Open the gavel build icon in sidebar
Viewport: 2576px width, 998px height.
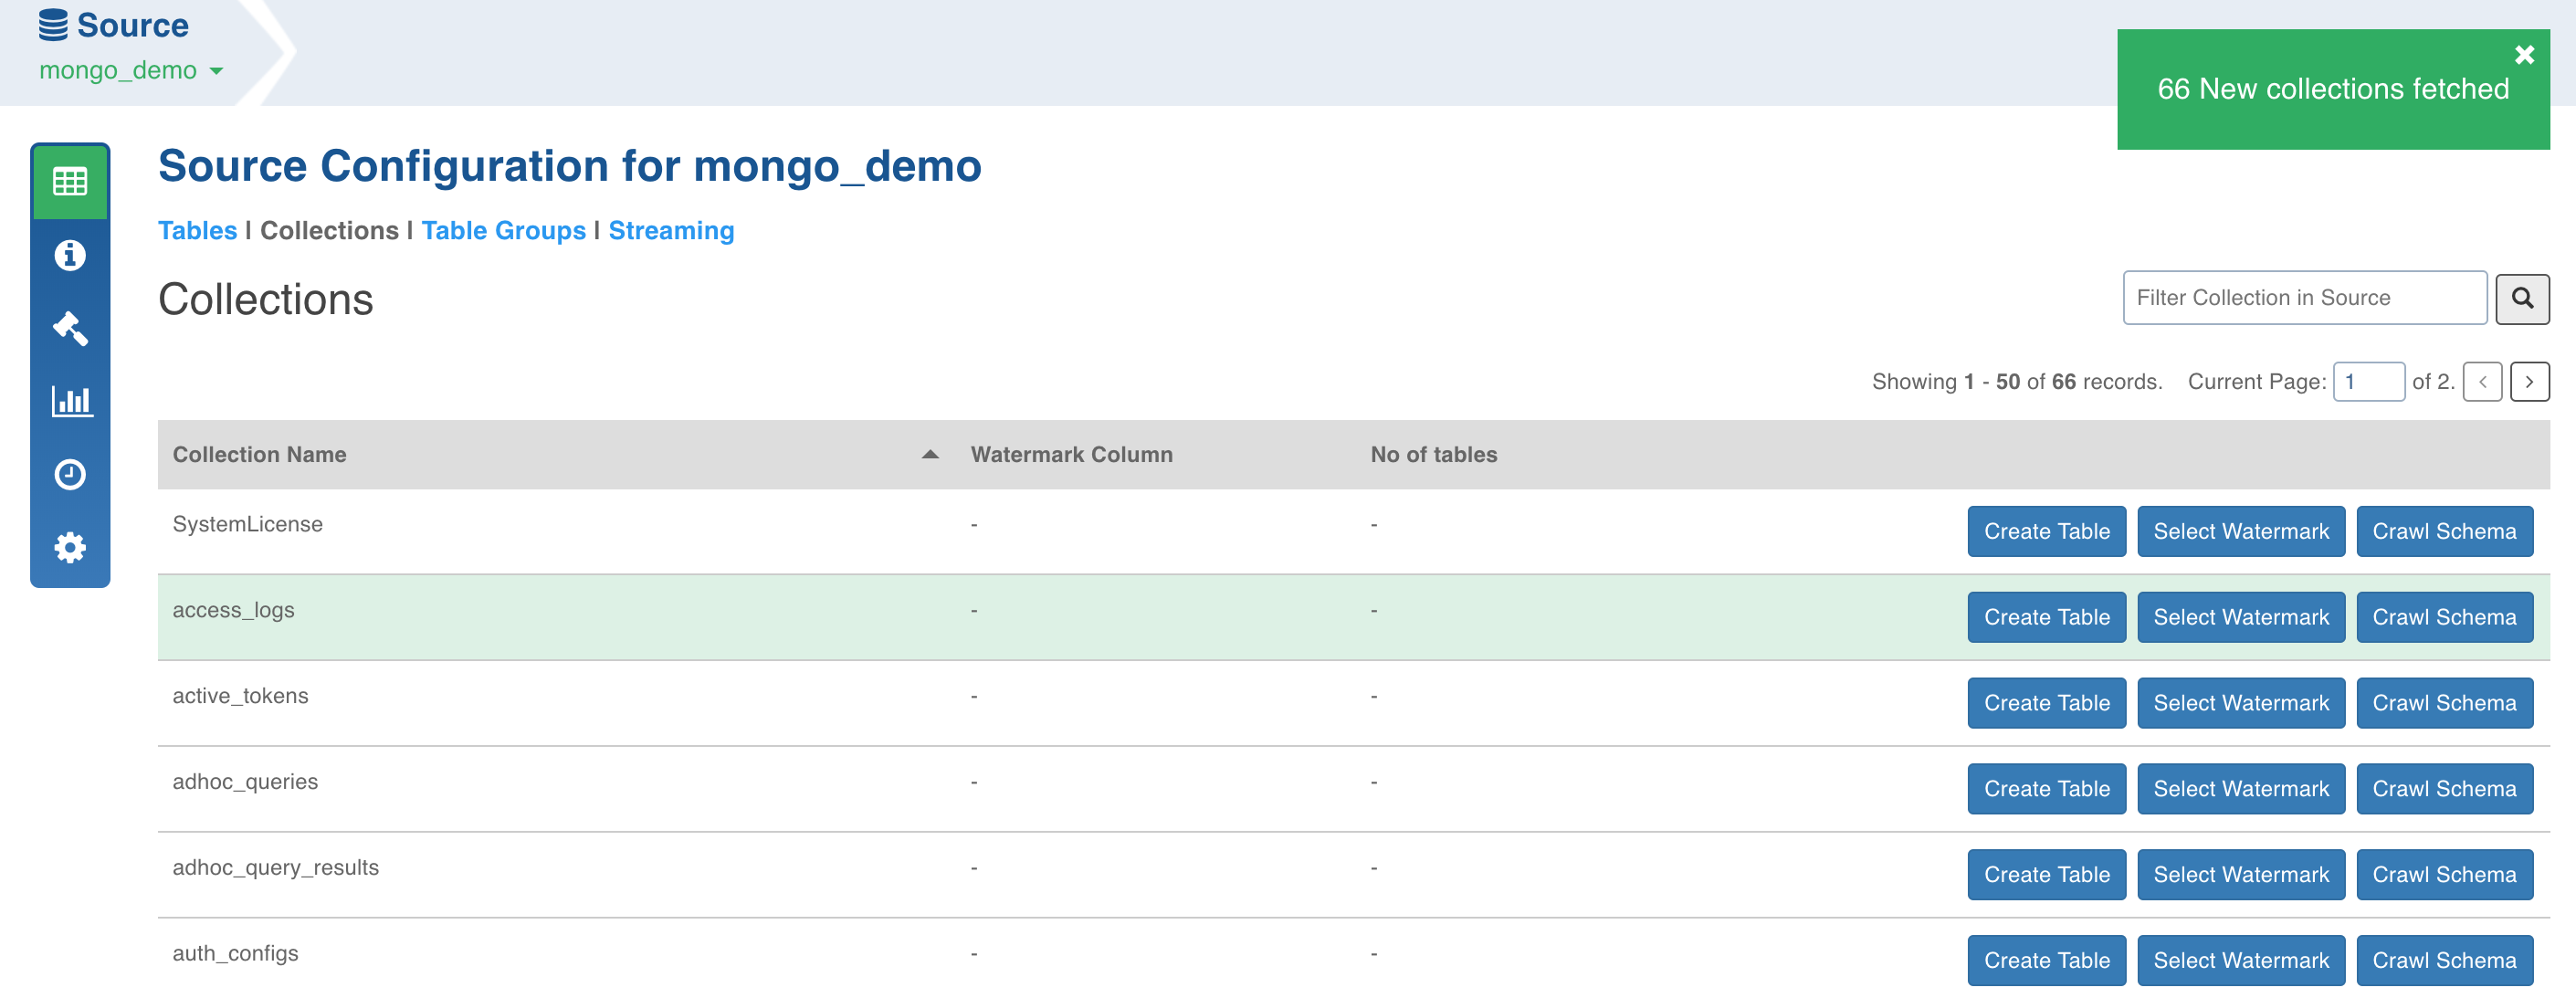(x=70, y=328)
